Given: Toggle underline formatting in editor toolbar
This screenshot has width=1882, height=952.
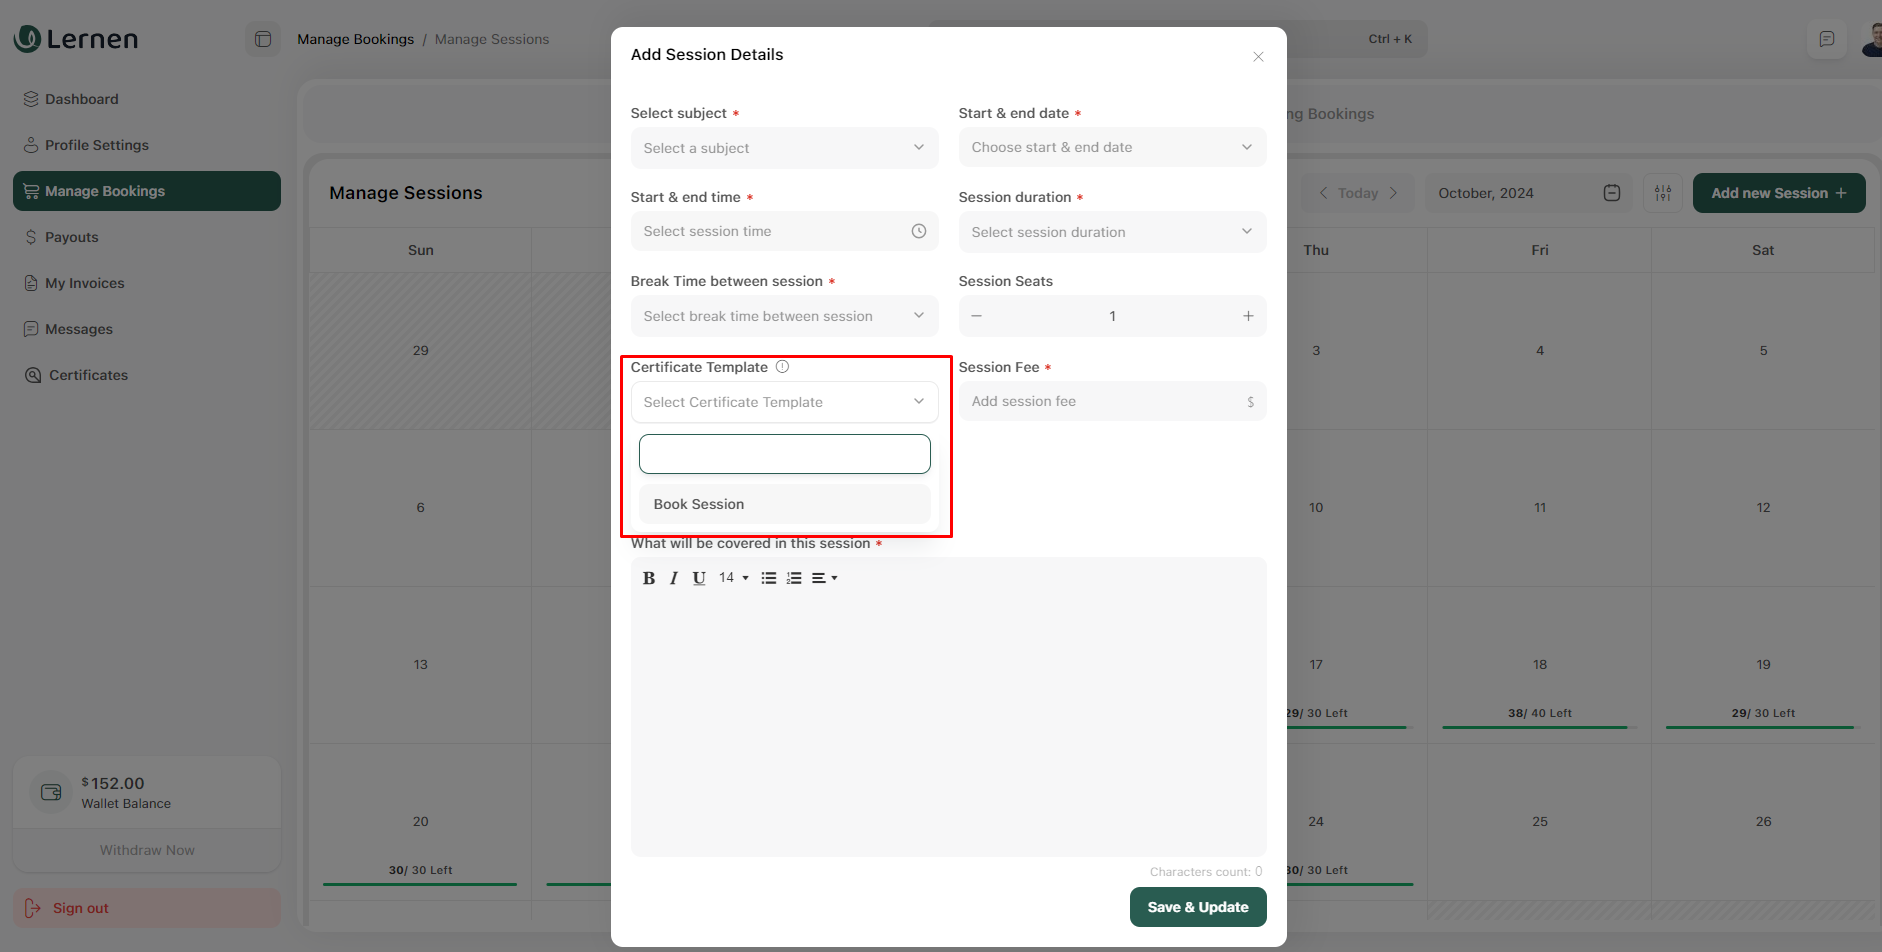Looking at the screenshot, I should [699, 578].
